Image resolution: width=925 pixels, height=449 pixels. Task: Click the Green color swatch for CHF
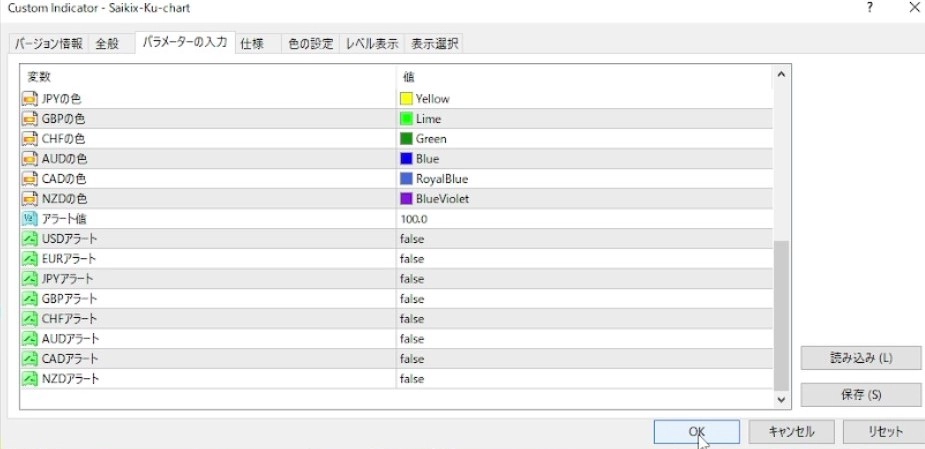tap(406, 139)
